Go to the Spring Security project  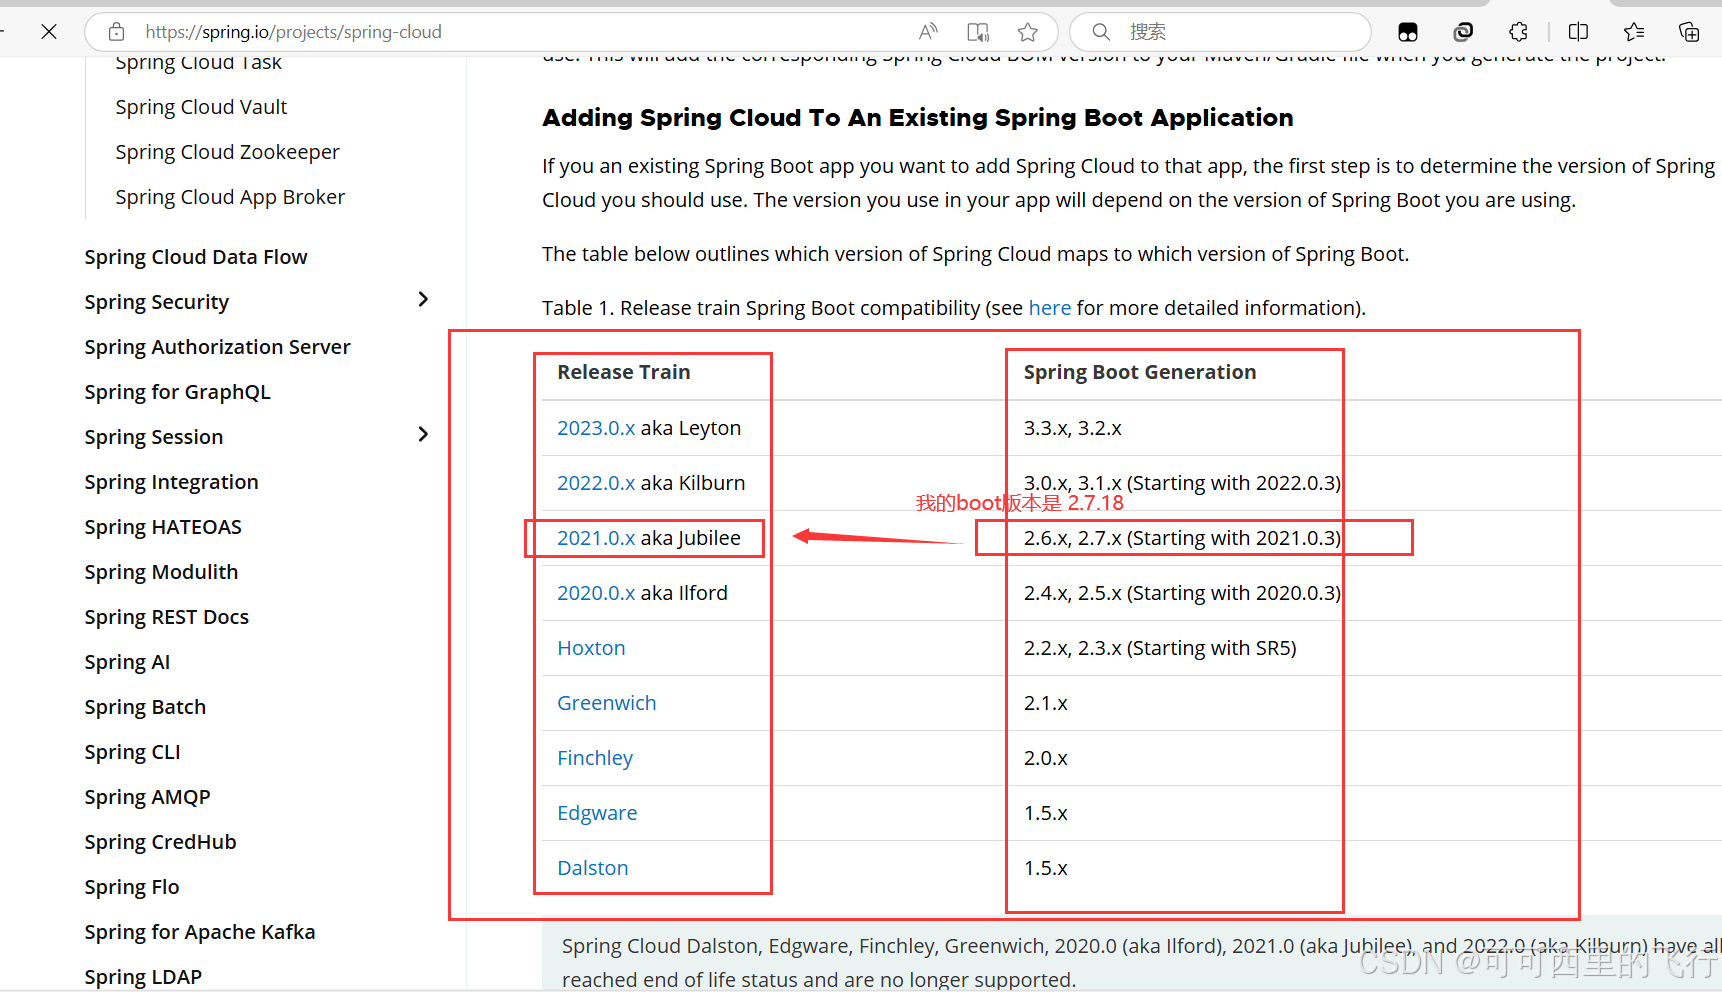click(x=157, y=302)
